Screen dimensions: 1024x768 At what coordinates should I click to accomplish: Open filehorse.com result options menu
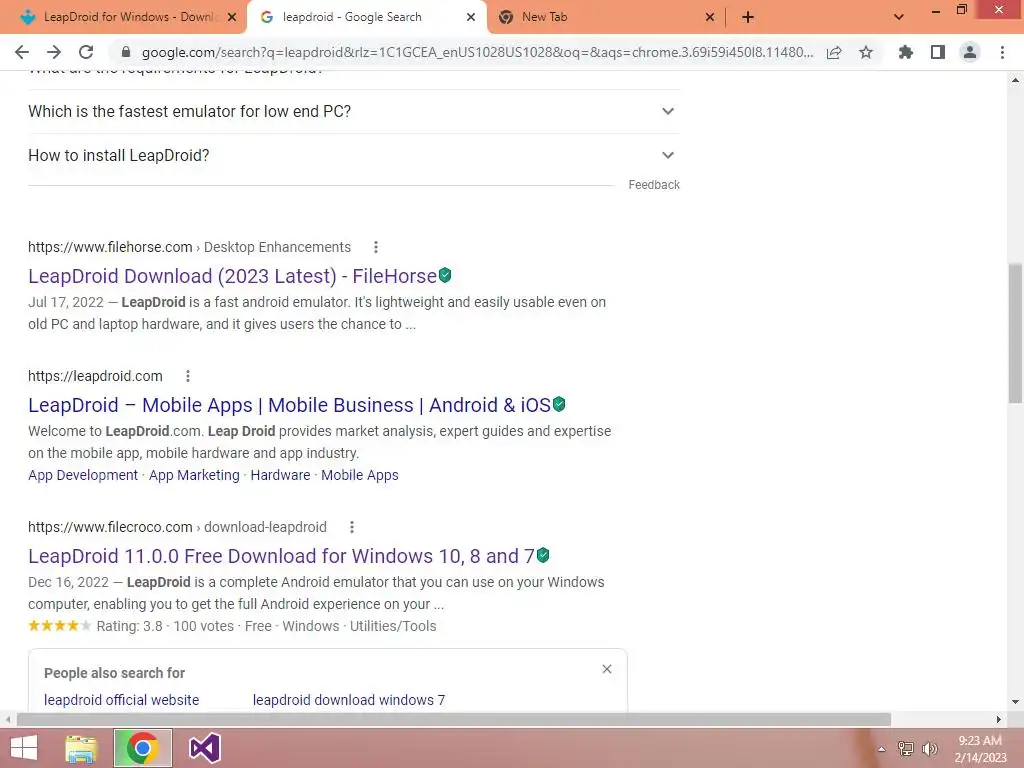point(376,247)
